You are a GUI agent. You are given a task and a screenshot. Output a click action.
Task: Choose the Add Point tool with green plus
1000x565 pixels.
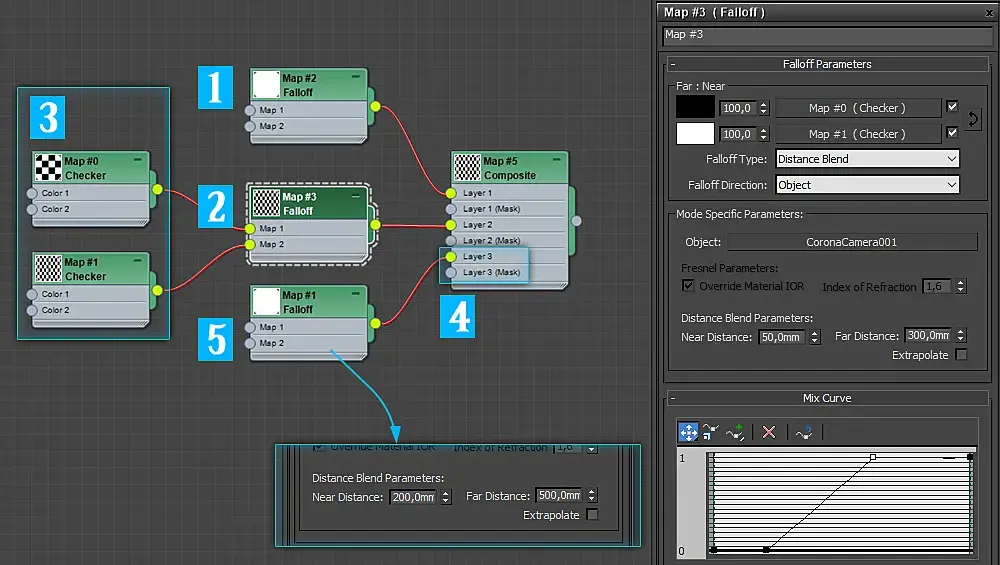735,432
